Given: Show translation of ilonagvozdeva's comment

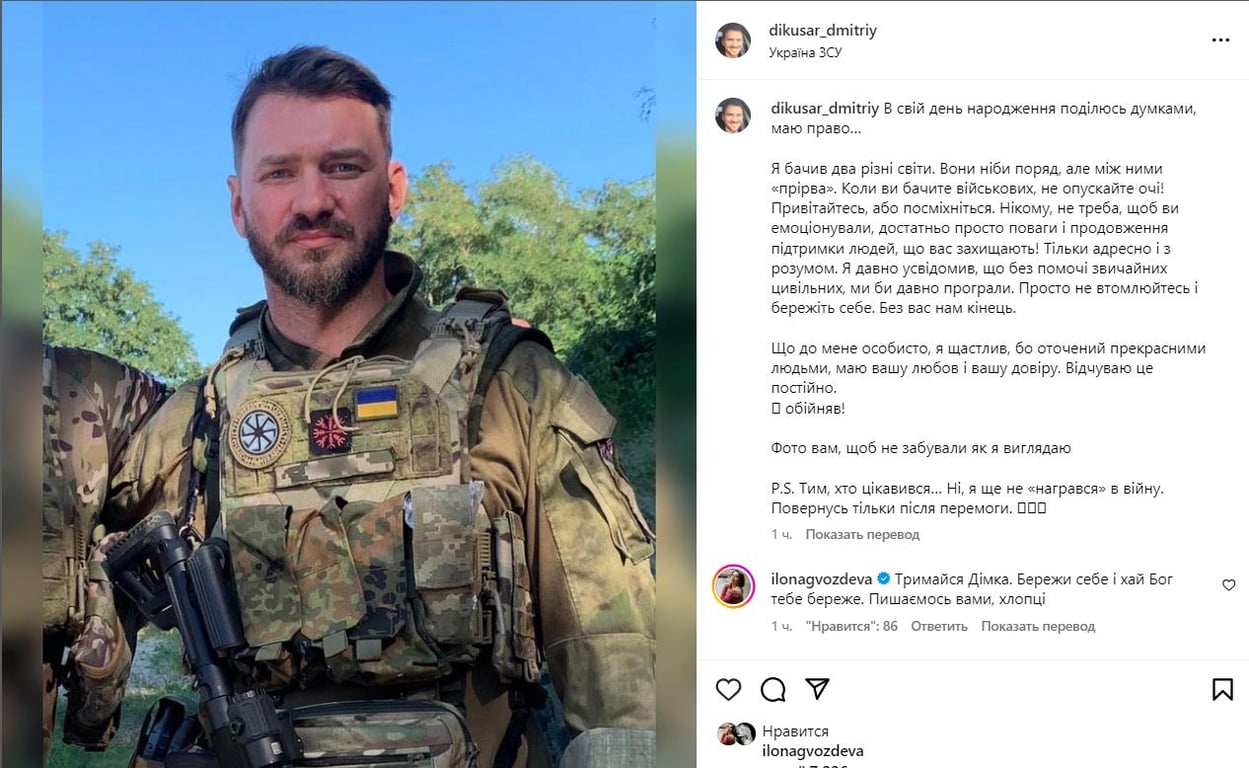Looking at the screenshot, I should [x=1038, y=626].
